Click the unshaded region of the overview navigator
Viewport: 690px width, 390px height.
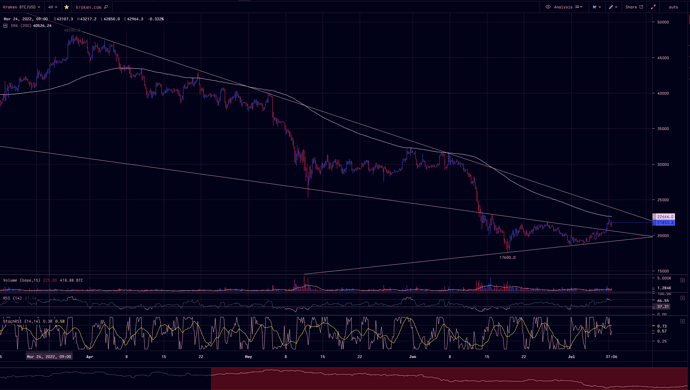point(106,379)
